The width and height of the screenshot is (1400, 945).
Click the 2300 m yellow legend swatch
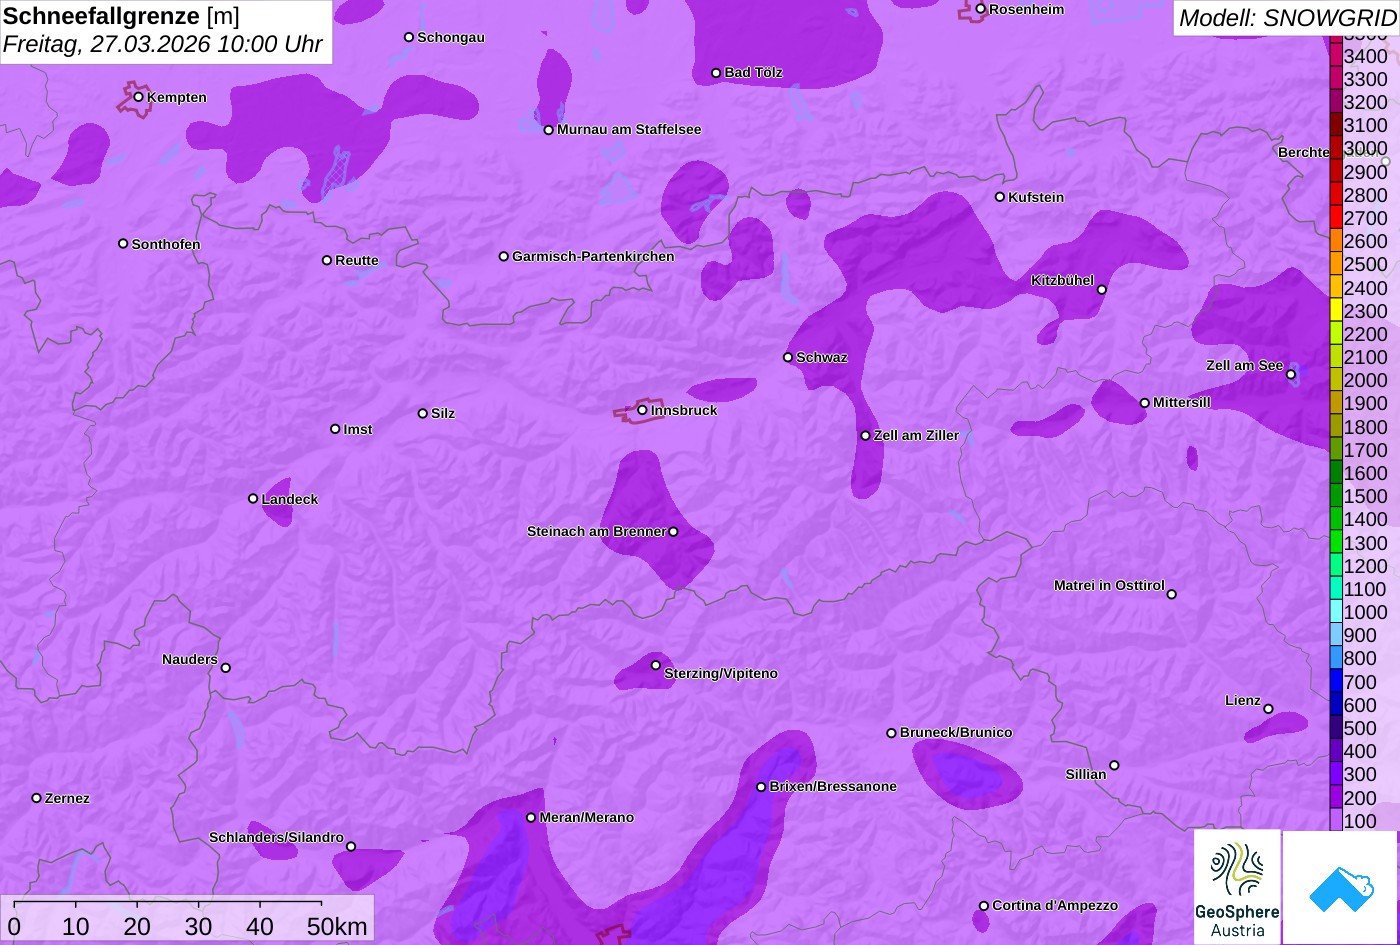coord(1336,310)
